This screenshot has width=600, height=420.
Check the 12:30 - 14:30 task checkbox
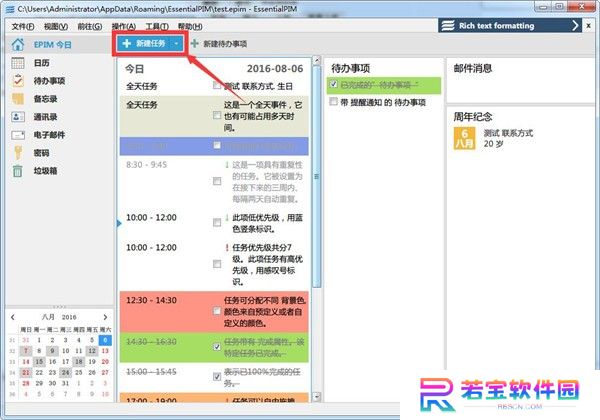coord(217,311)
